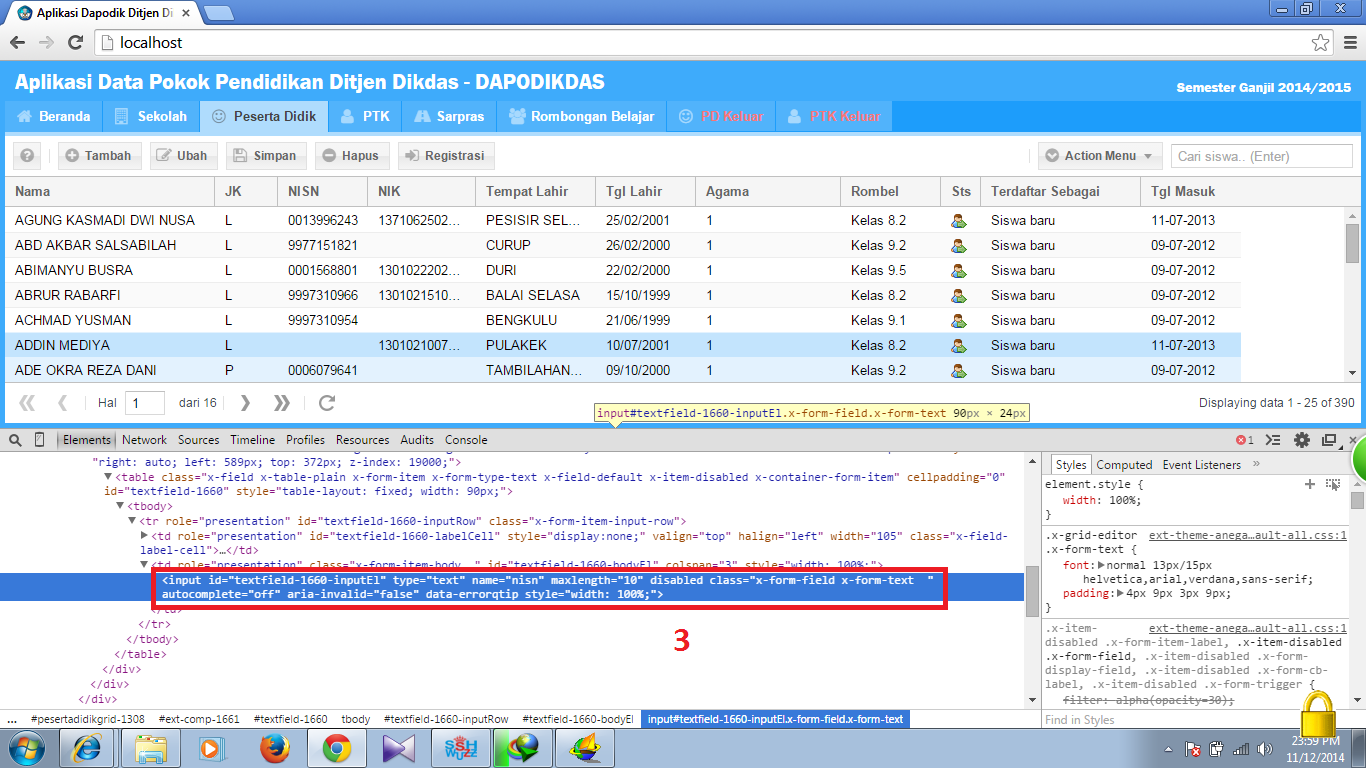Switch to the Computed styles tab

[x=1125, y=465]
